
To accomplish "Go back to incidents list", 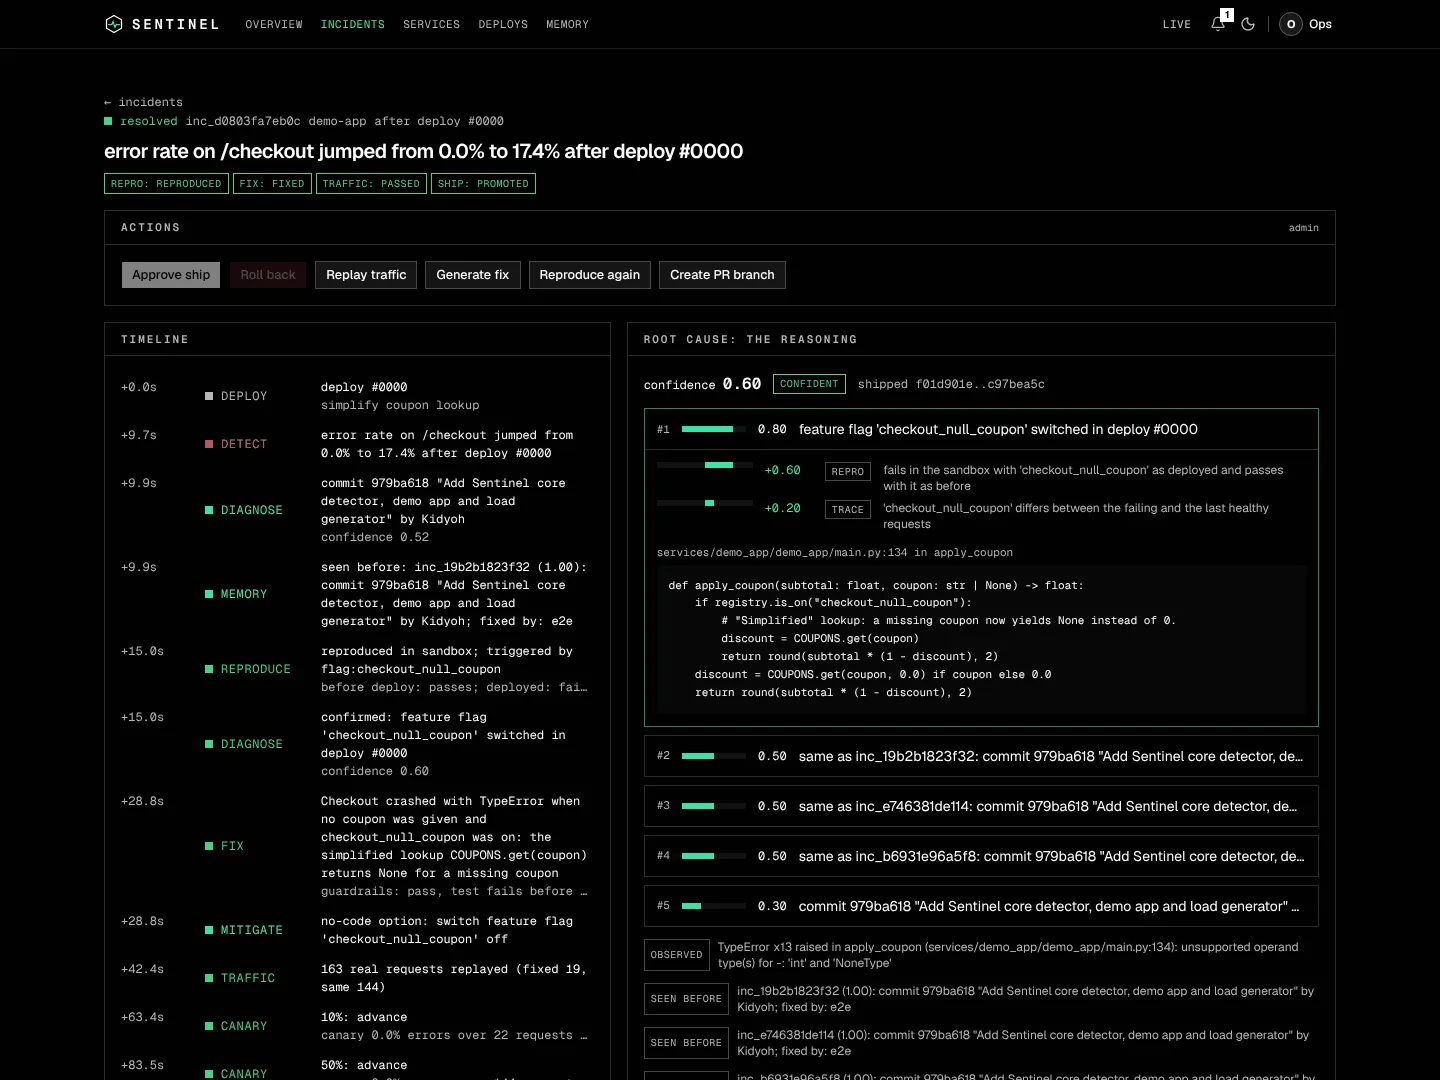I will click(x=143, y=102).
